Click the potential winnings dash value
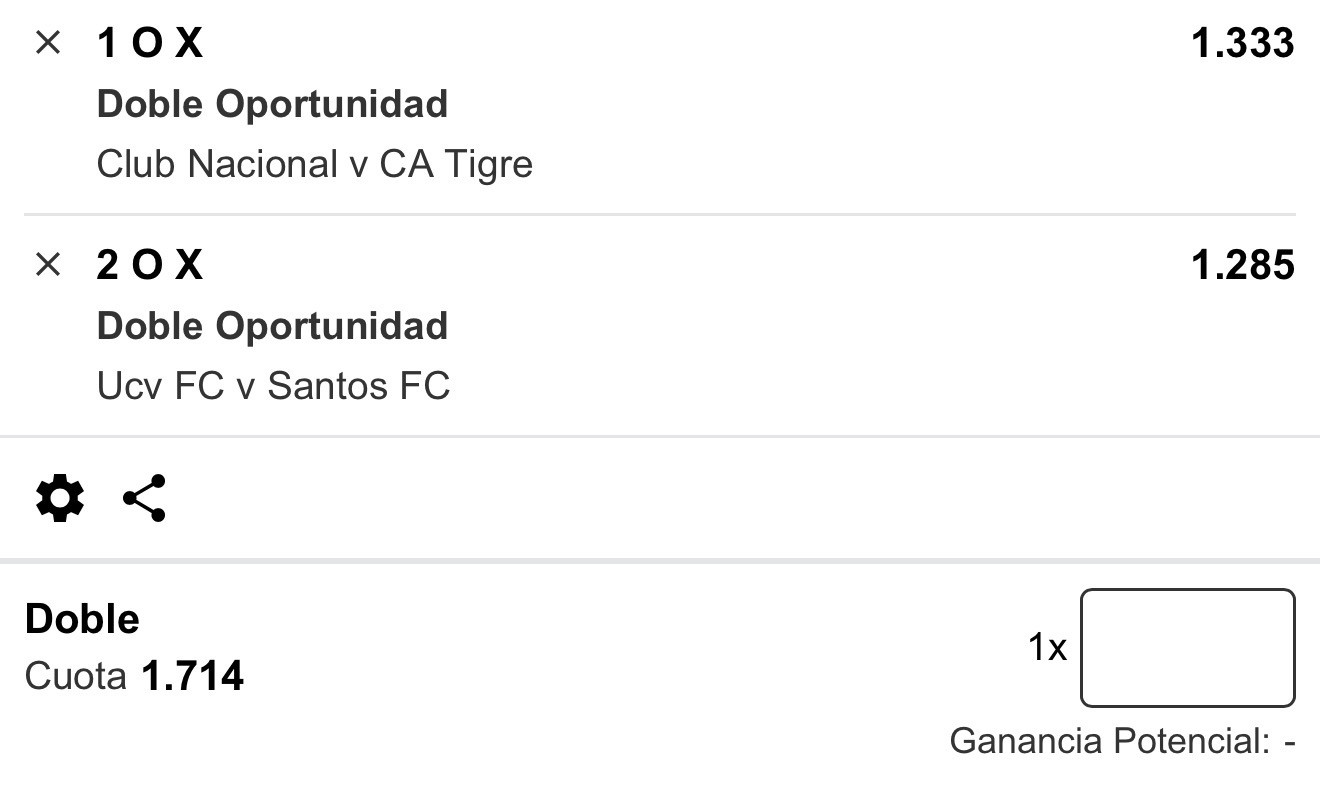1320x805 pixels. [x=1290, y=742]
